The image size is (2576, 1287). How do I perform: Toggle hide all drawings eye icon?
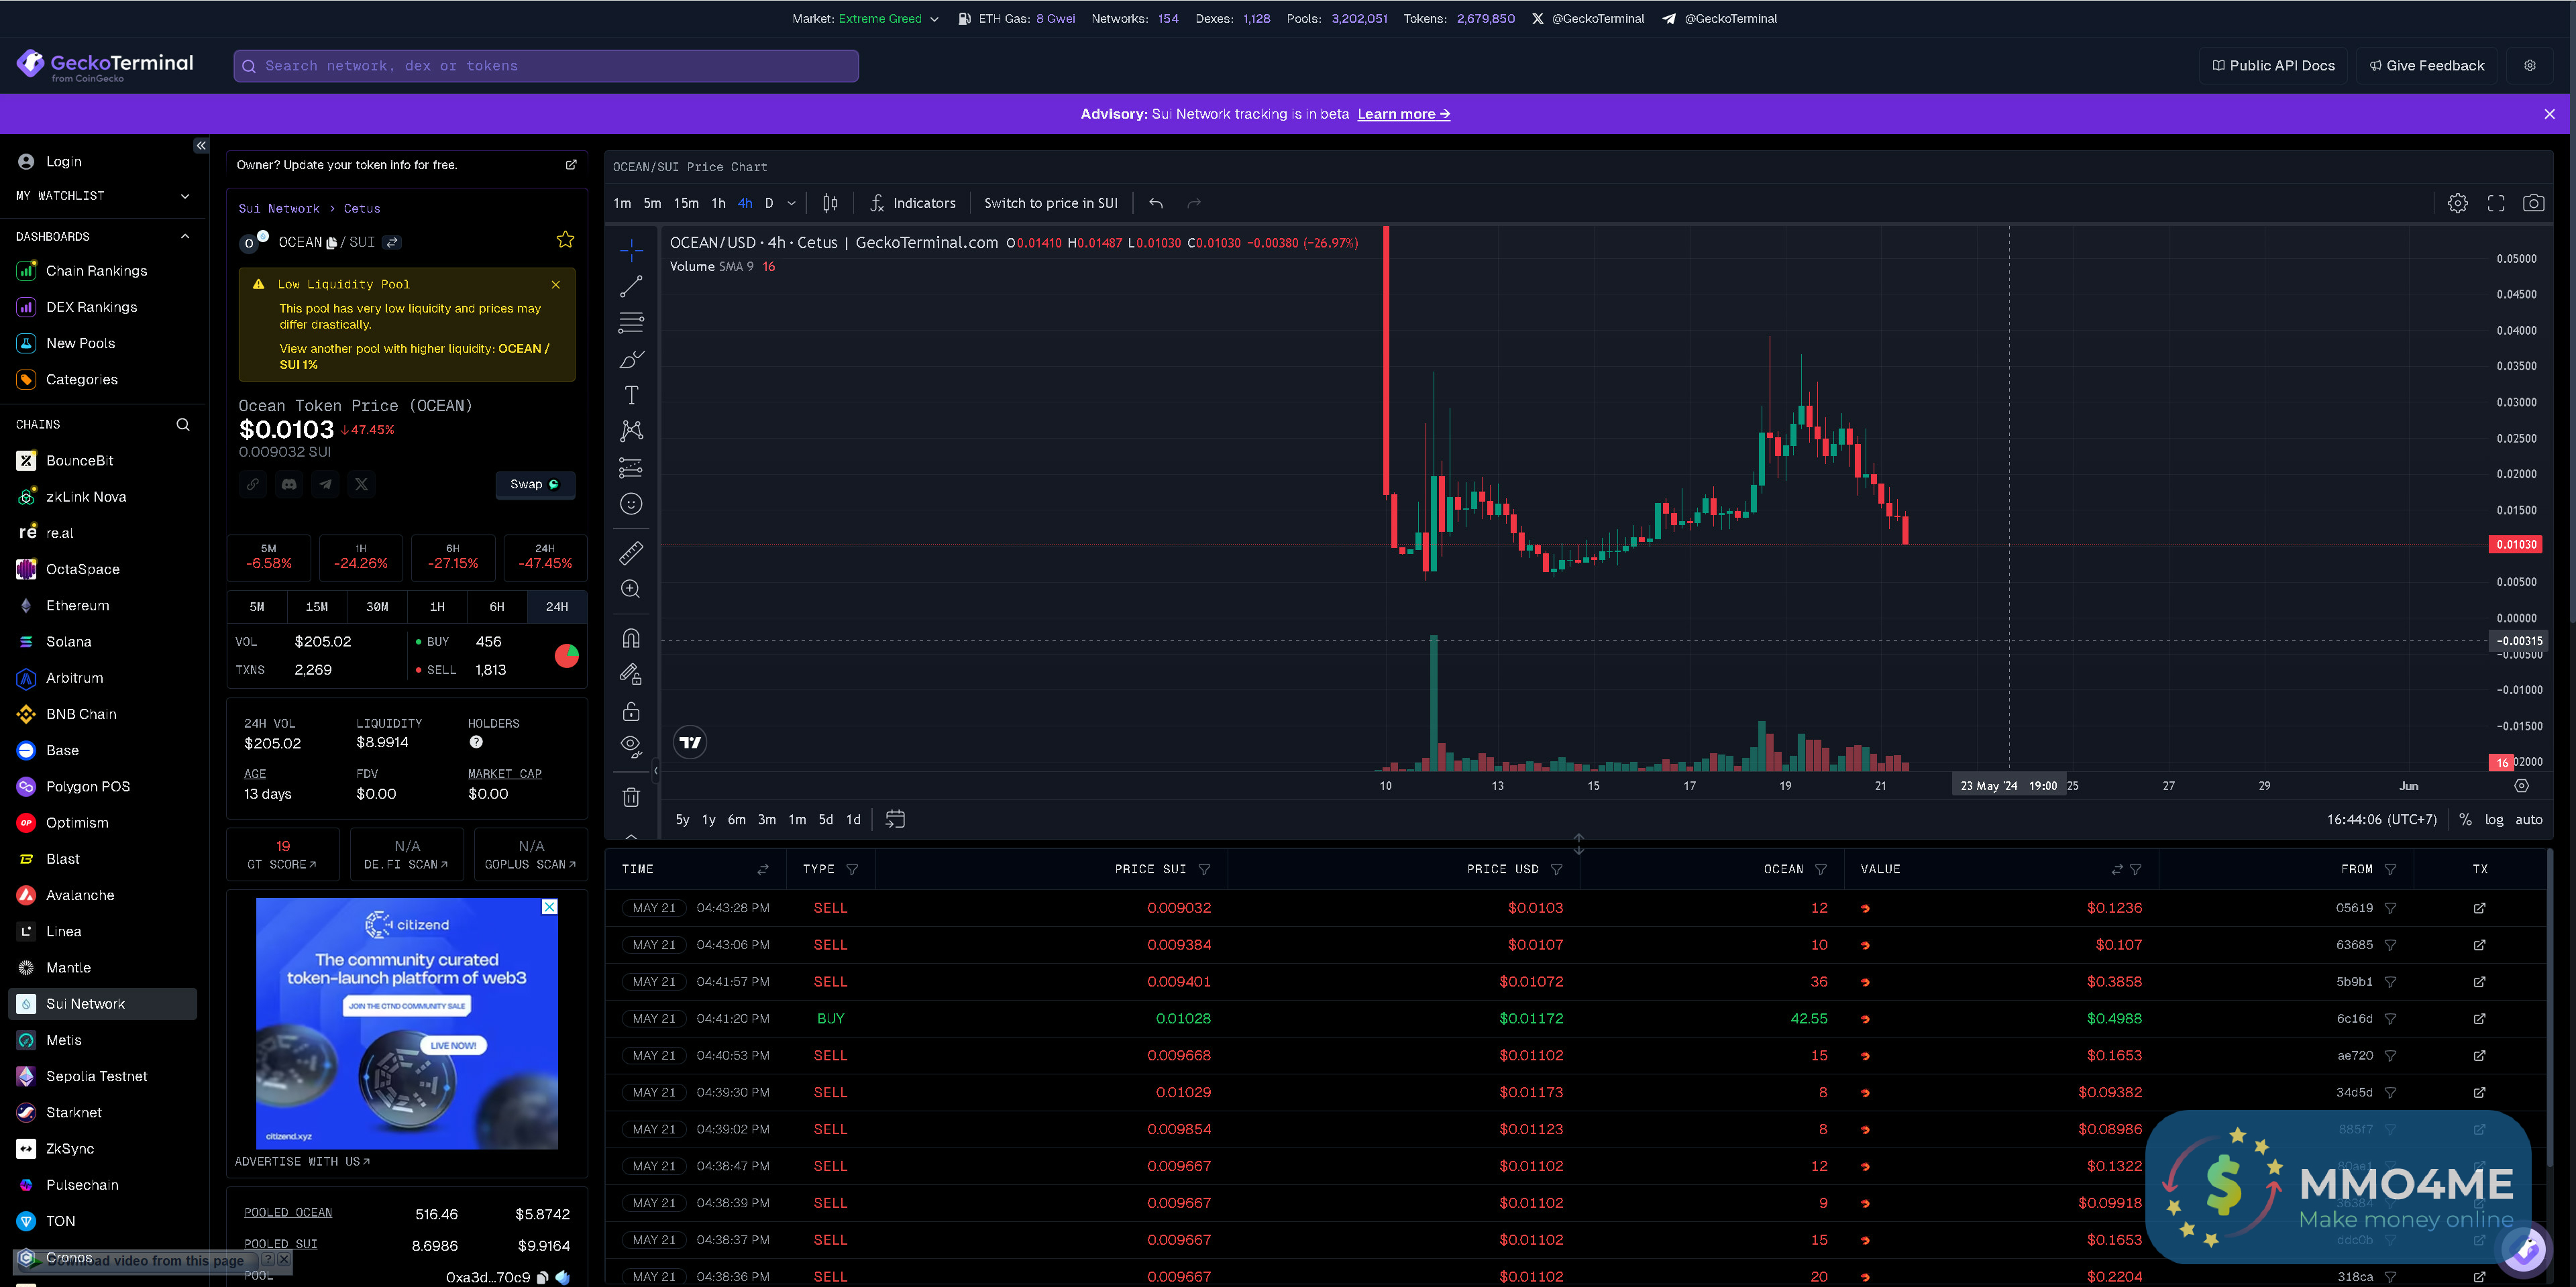[x=631, y=745]
